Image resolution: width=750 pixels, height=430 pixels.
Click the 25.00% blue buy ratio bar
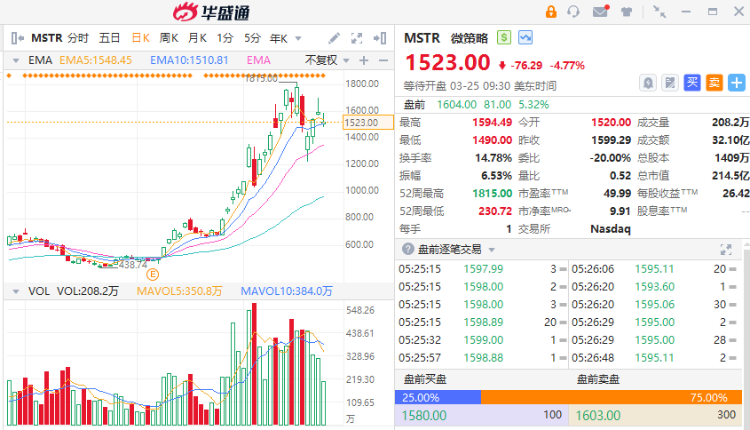click(x=438, y=397)
